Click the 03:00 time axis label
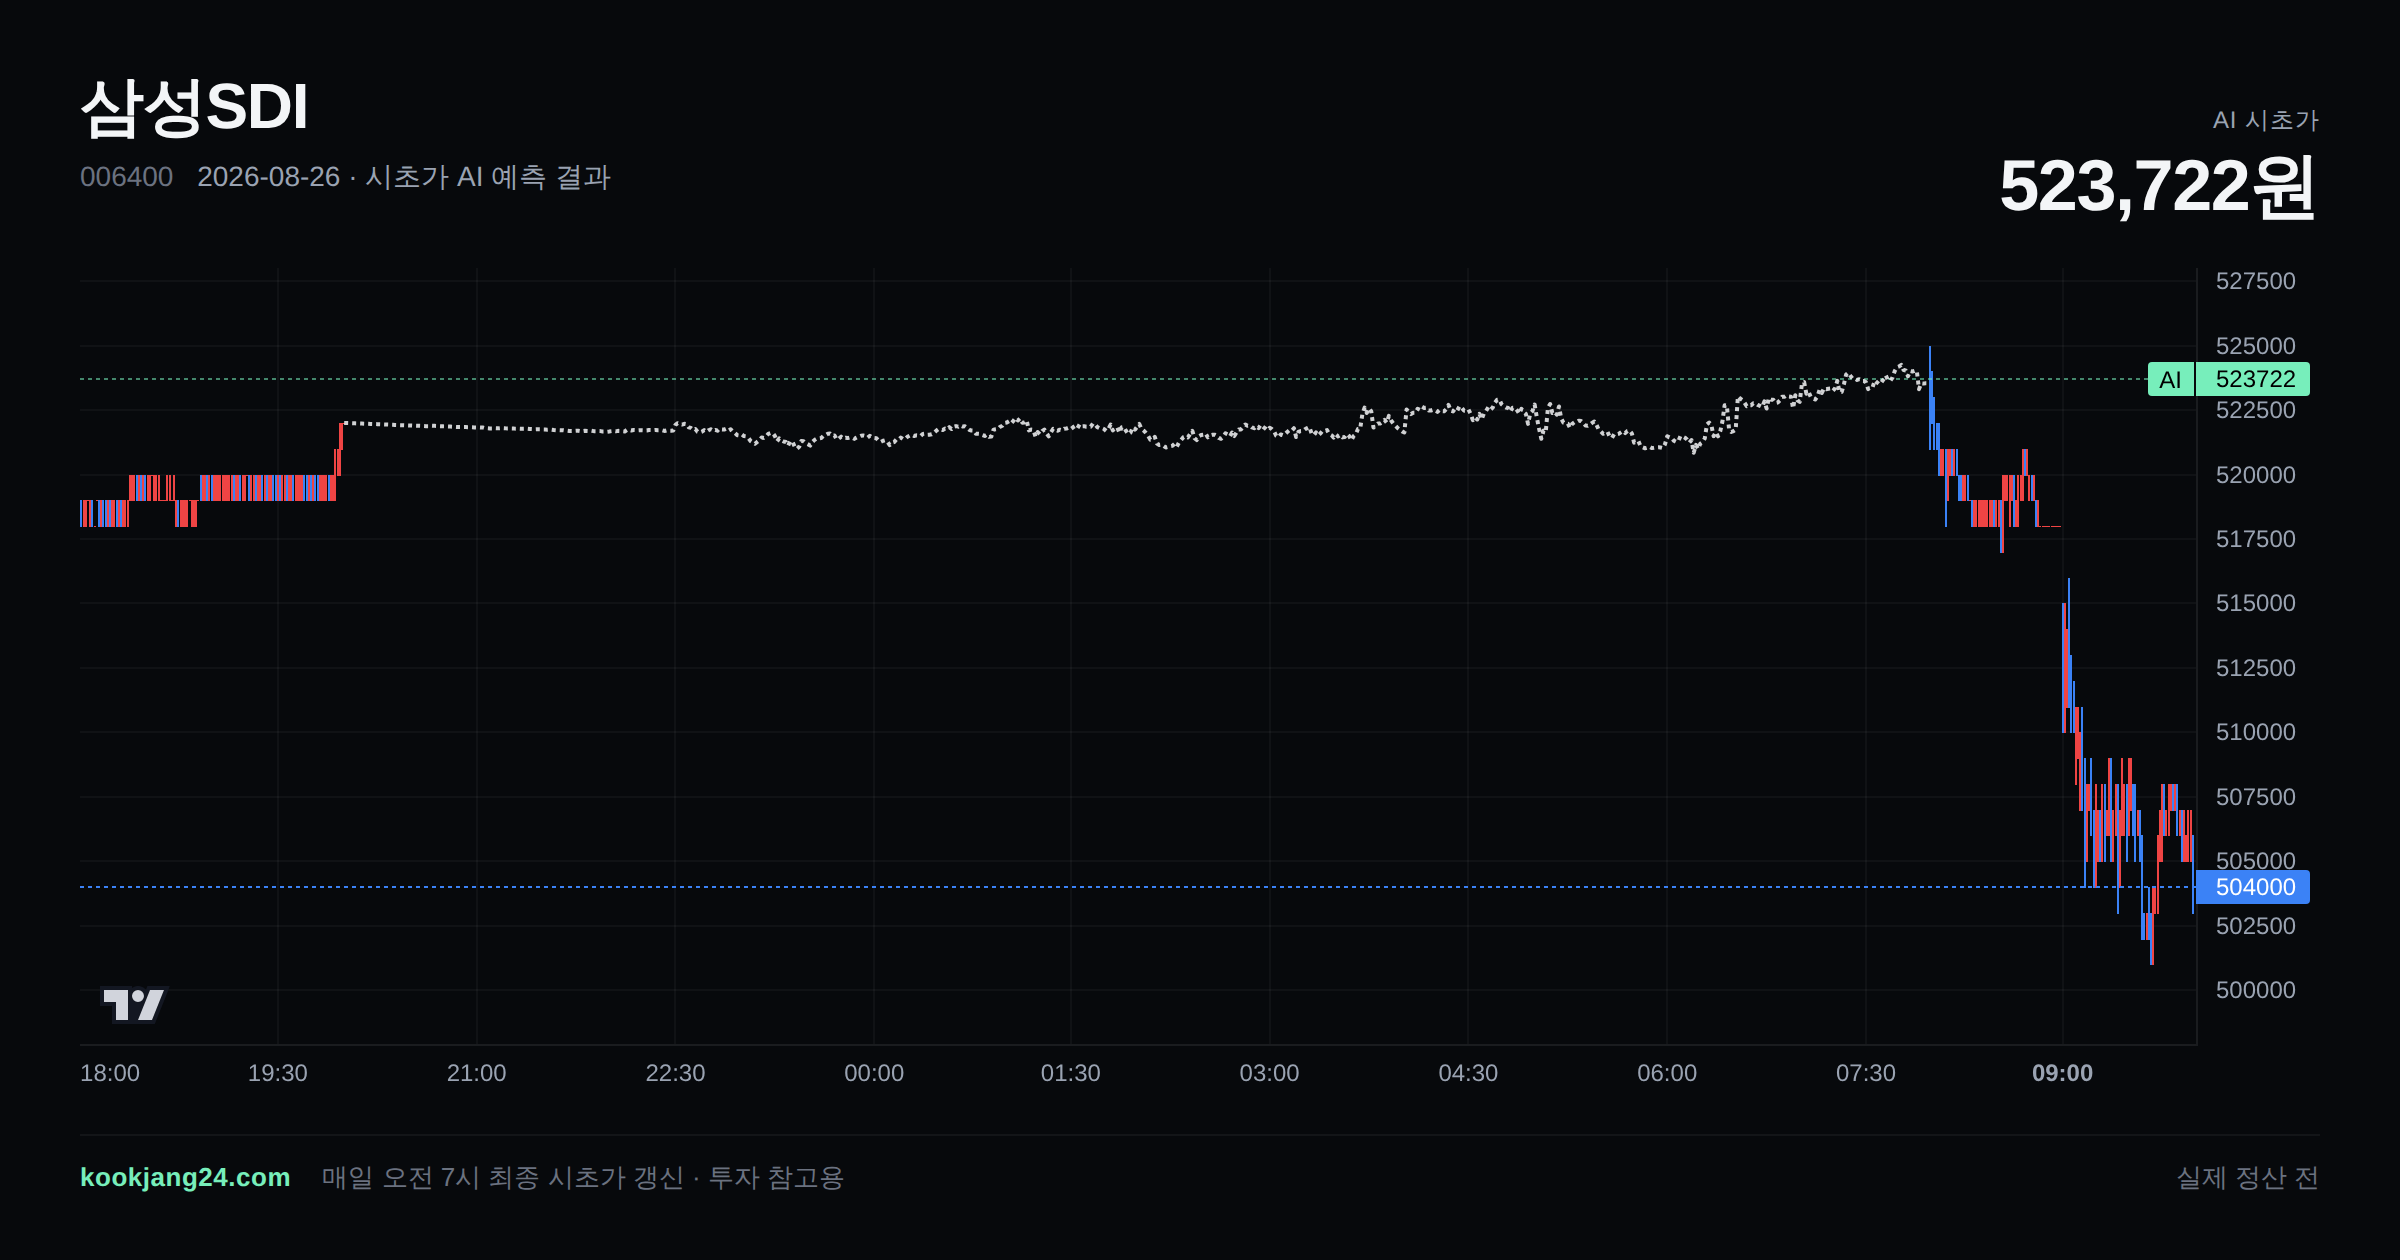Screen dimensions: 2400x1260 tap(1269, 1073)
